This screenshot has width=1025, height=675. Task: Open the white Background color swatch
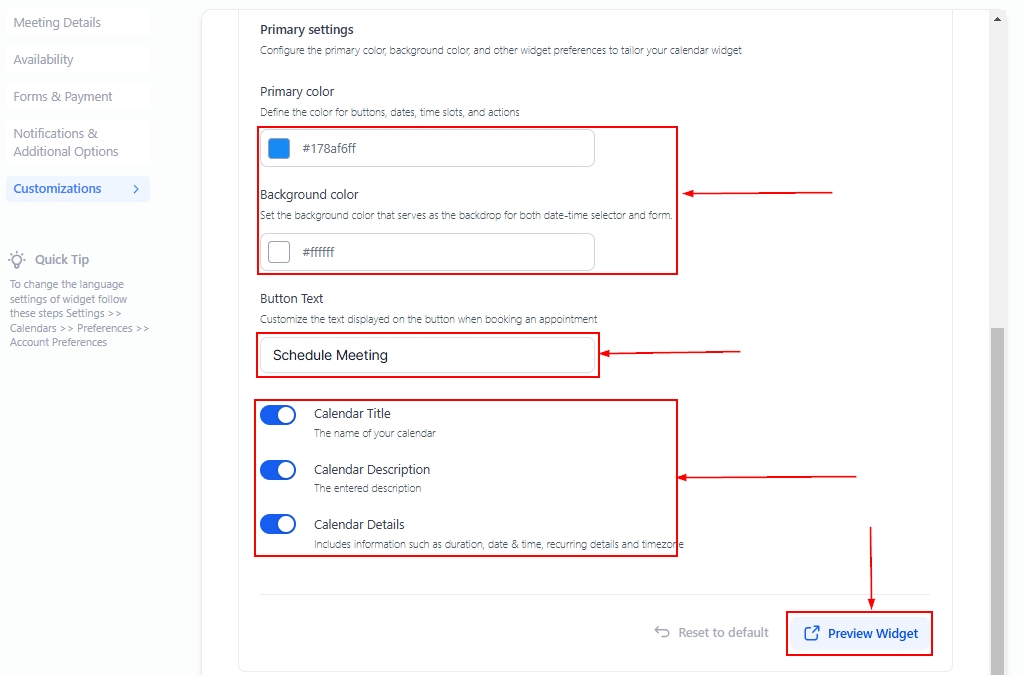[279, 252]
